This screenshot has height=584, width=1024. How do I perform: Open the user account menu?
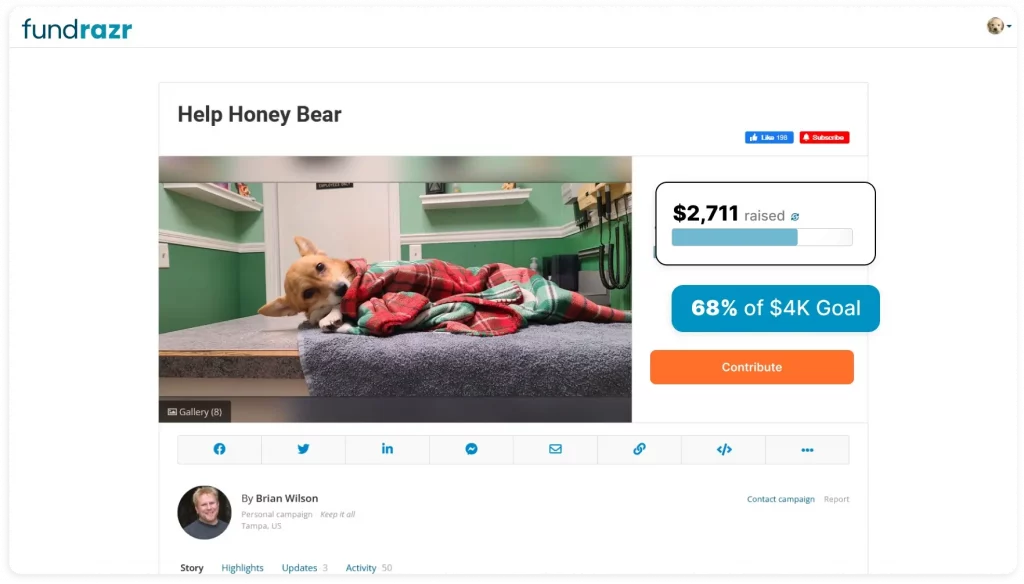point(996,25)
